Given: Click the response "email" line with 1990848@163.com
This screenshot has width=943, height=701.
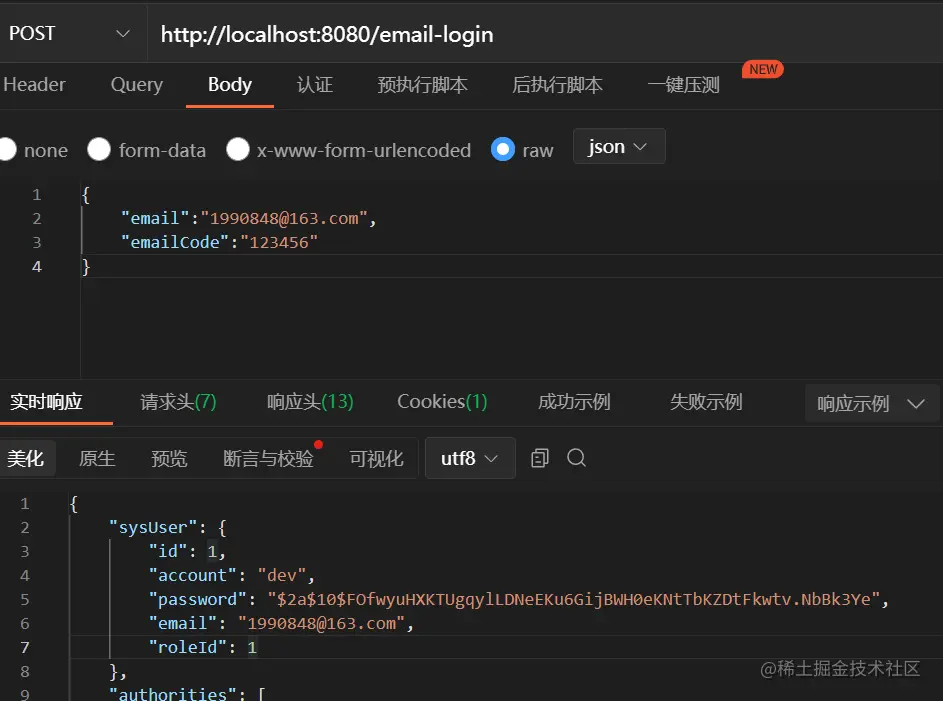Looking at the screenshot, I should (281, 623).
